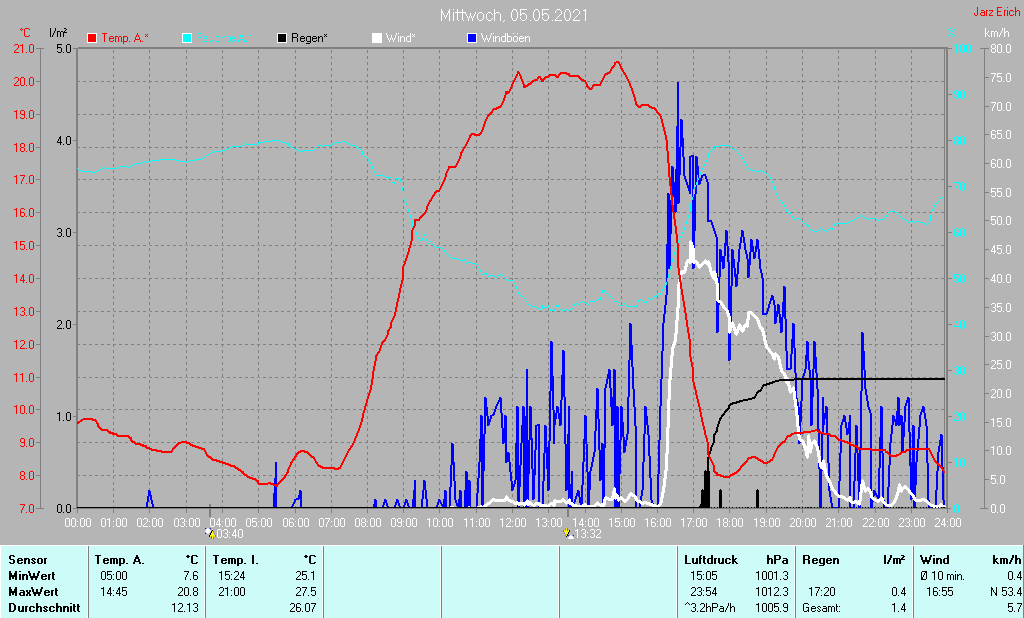
Task: Click the average wind value '5.7'
Action: coord(1014,608)
